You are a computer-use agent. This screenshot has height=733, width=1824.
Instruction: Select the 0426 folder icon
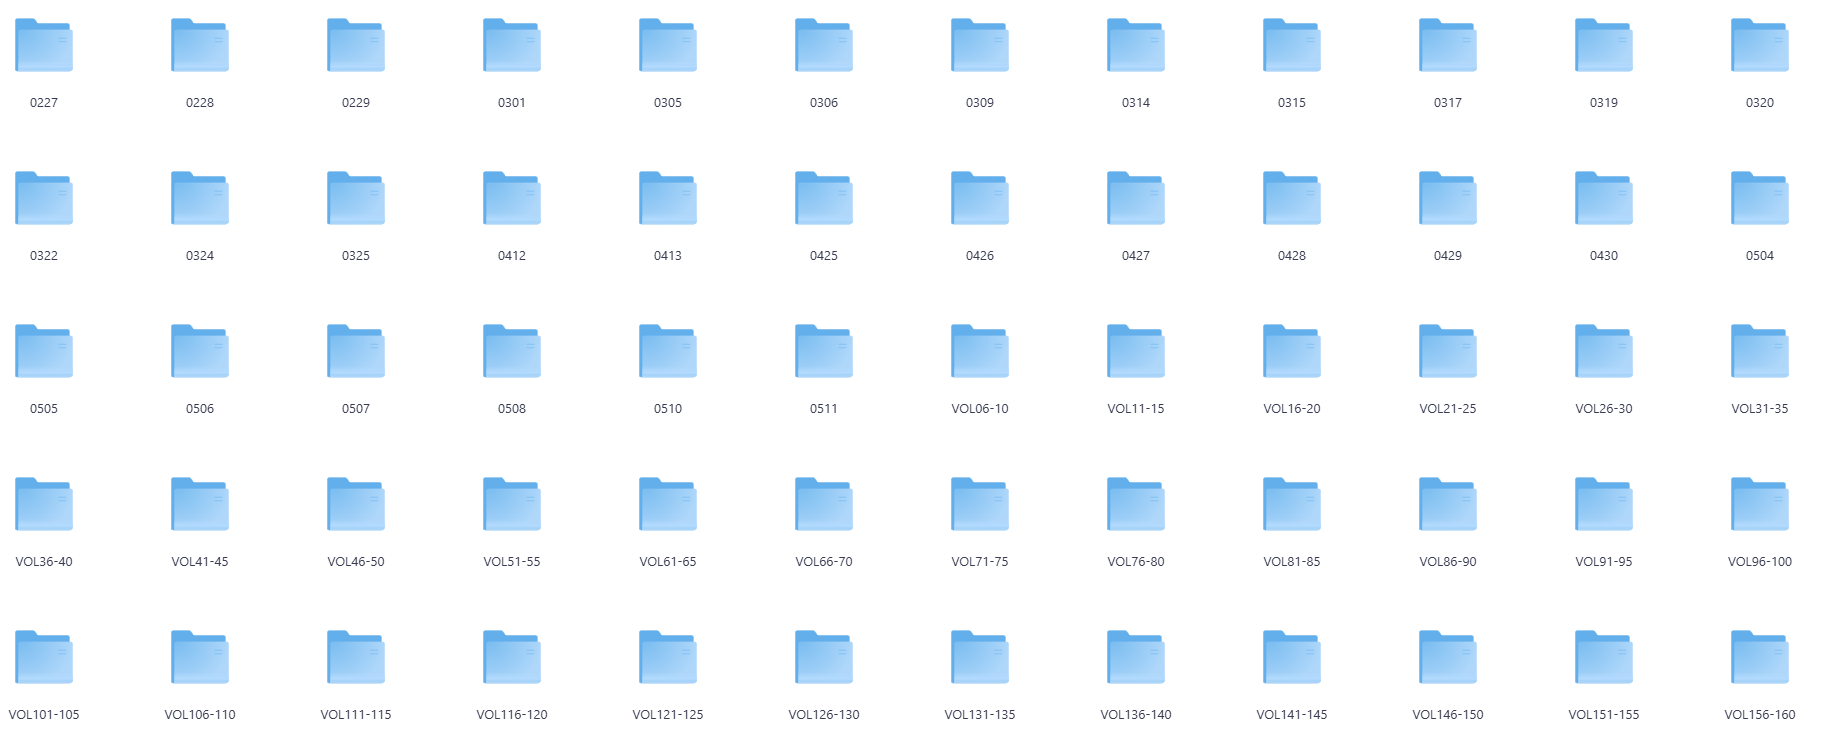click(980, 198)
